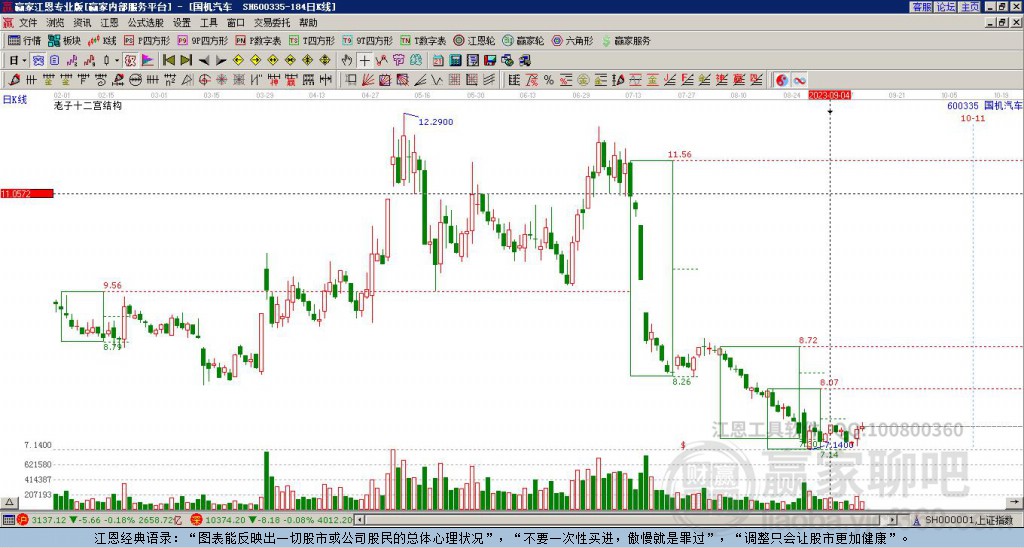
Task: Click the 赢家服务 toolbar button
Action: pos(626,40)
